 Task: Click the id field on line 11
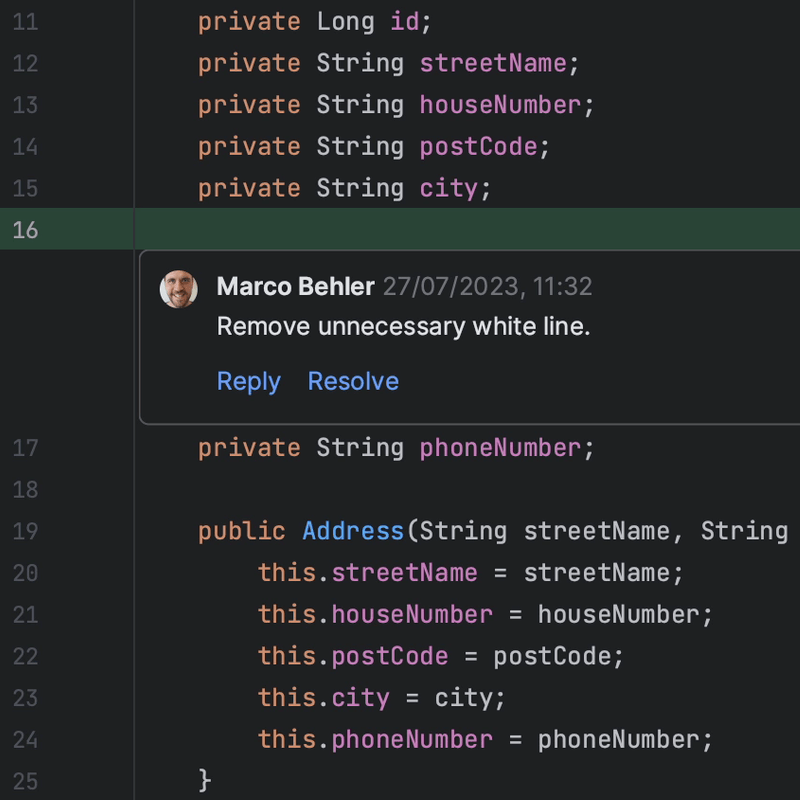coord(404,21)
